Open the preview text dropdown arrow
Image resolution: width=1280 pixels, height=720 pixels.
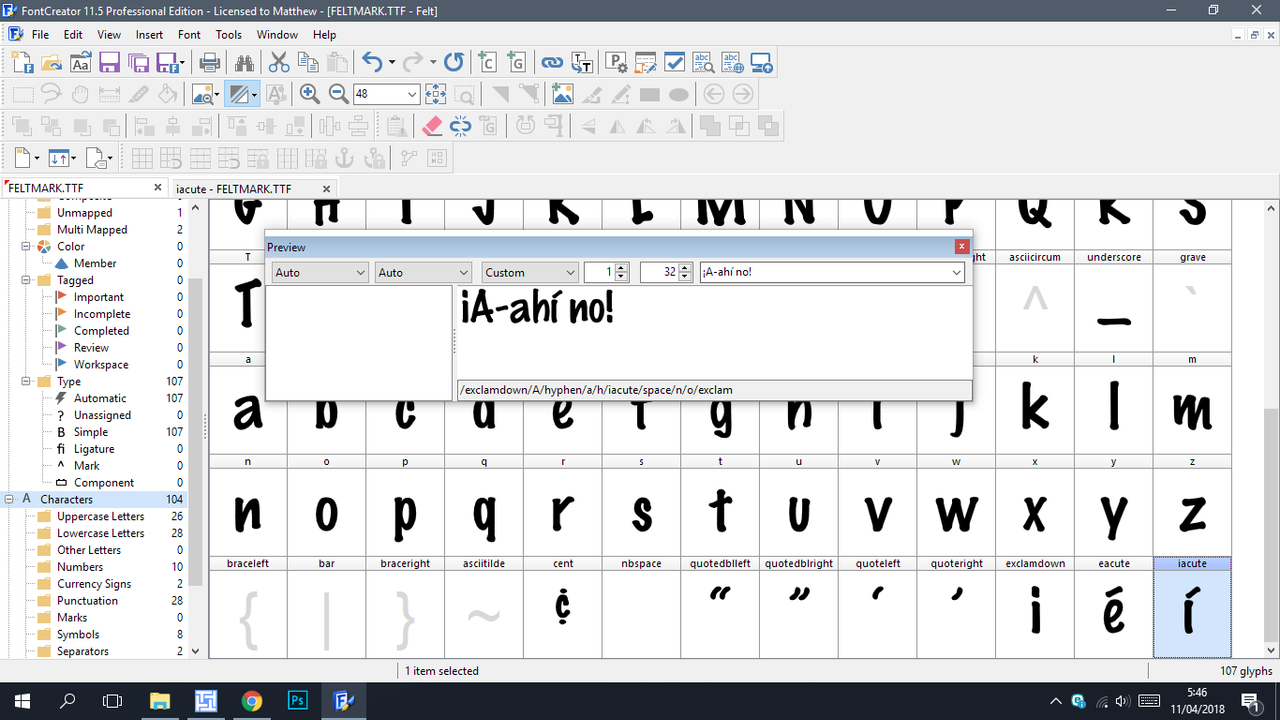click(x=956, y=272)
